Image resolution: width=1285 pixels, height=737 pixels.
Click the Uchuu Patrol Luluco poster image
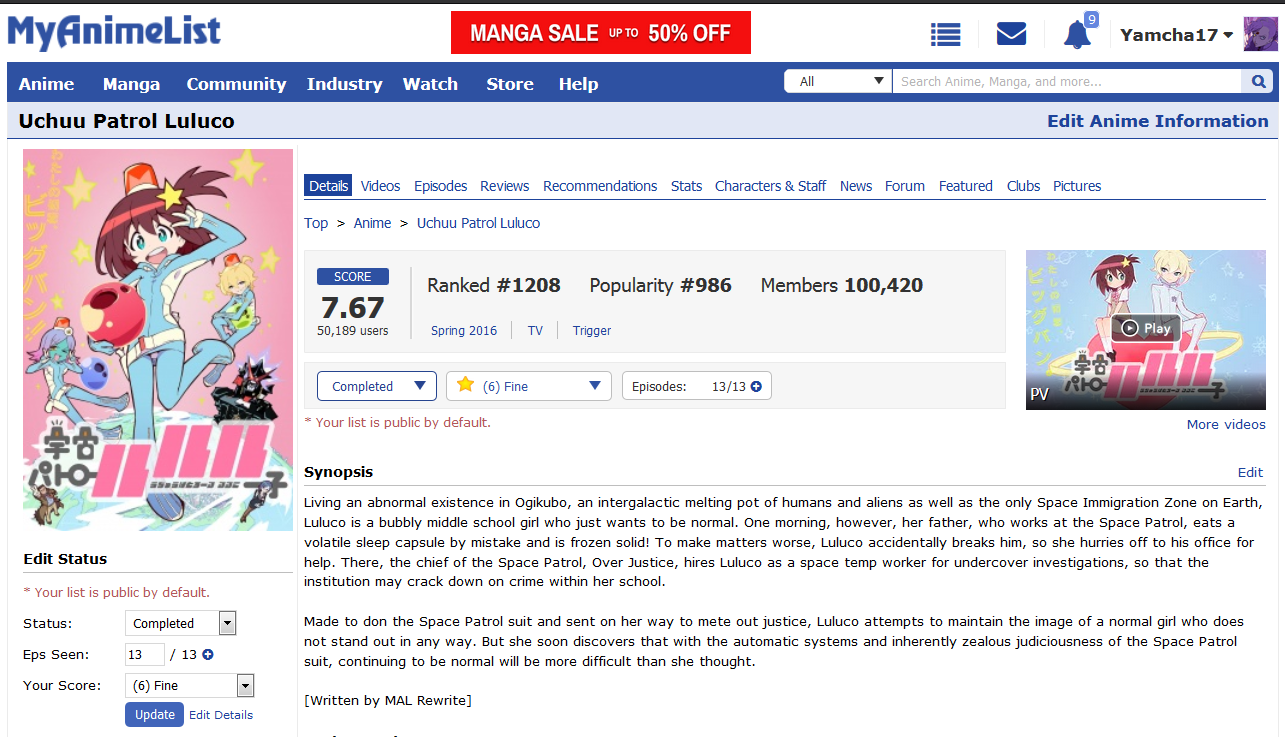pos(158,340)
